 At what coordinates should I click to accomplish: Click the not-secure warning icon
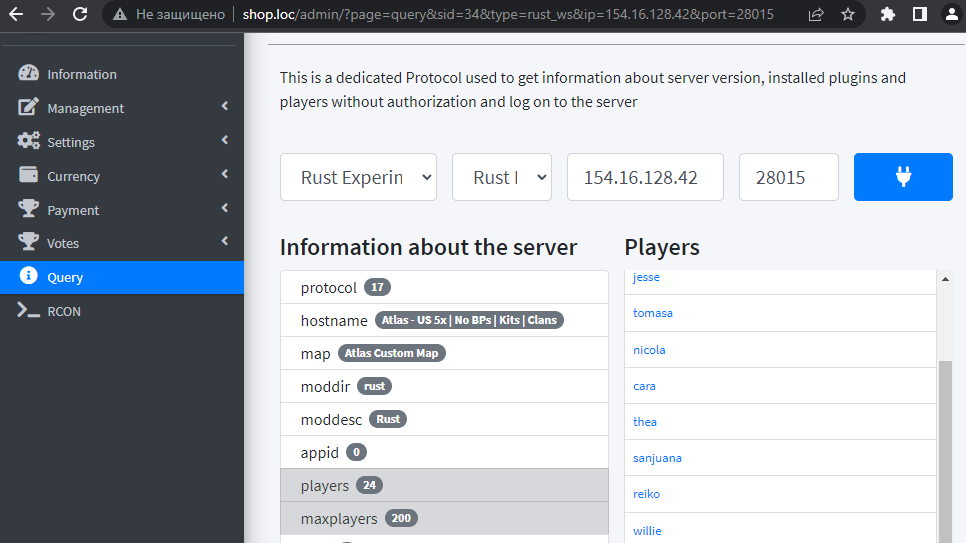(120, 14)
